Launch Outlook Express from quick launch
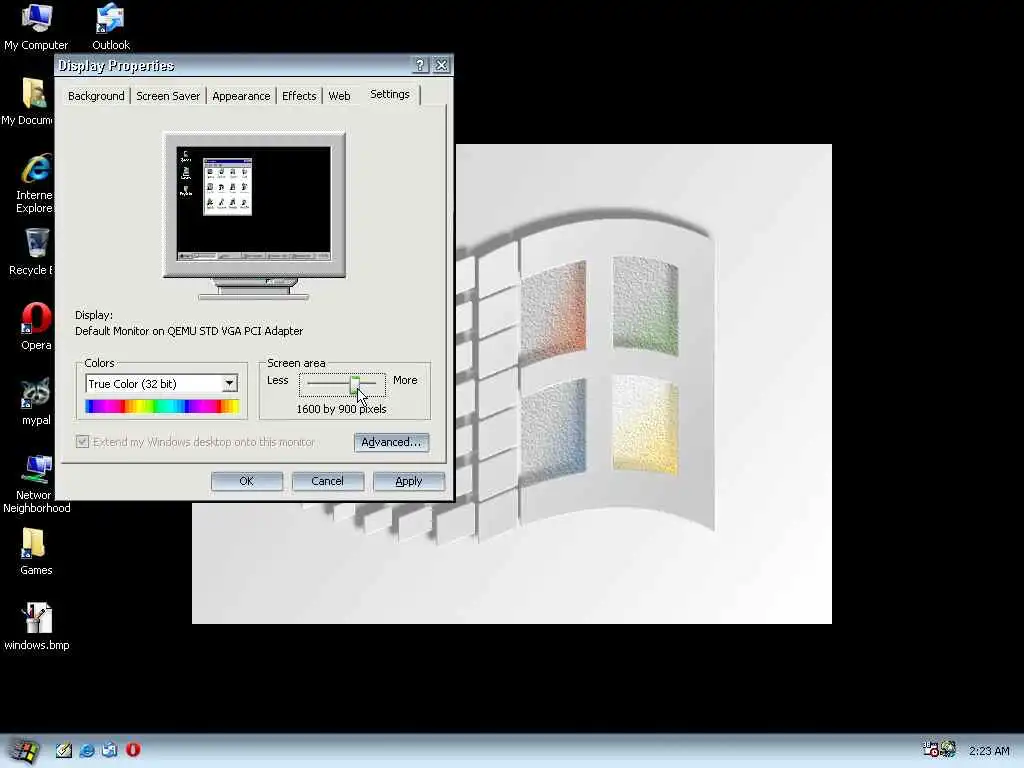1024x768 pixels. 110,750
